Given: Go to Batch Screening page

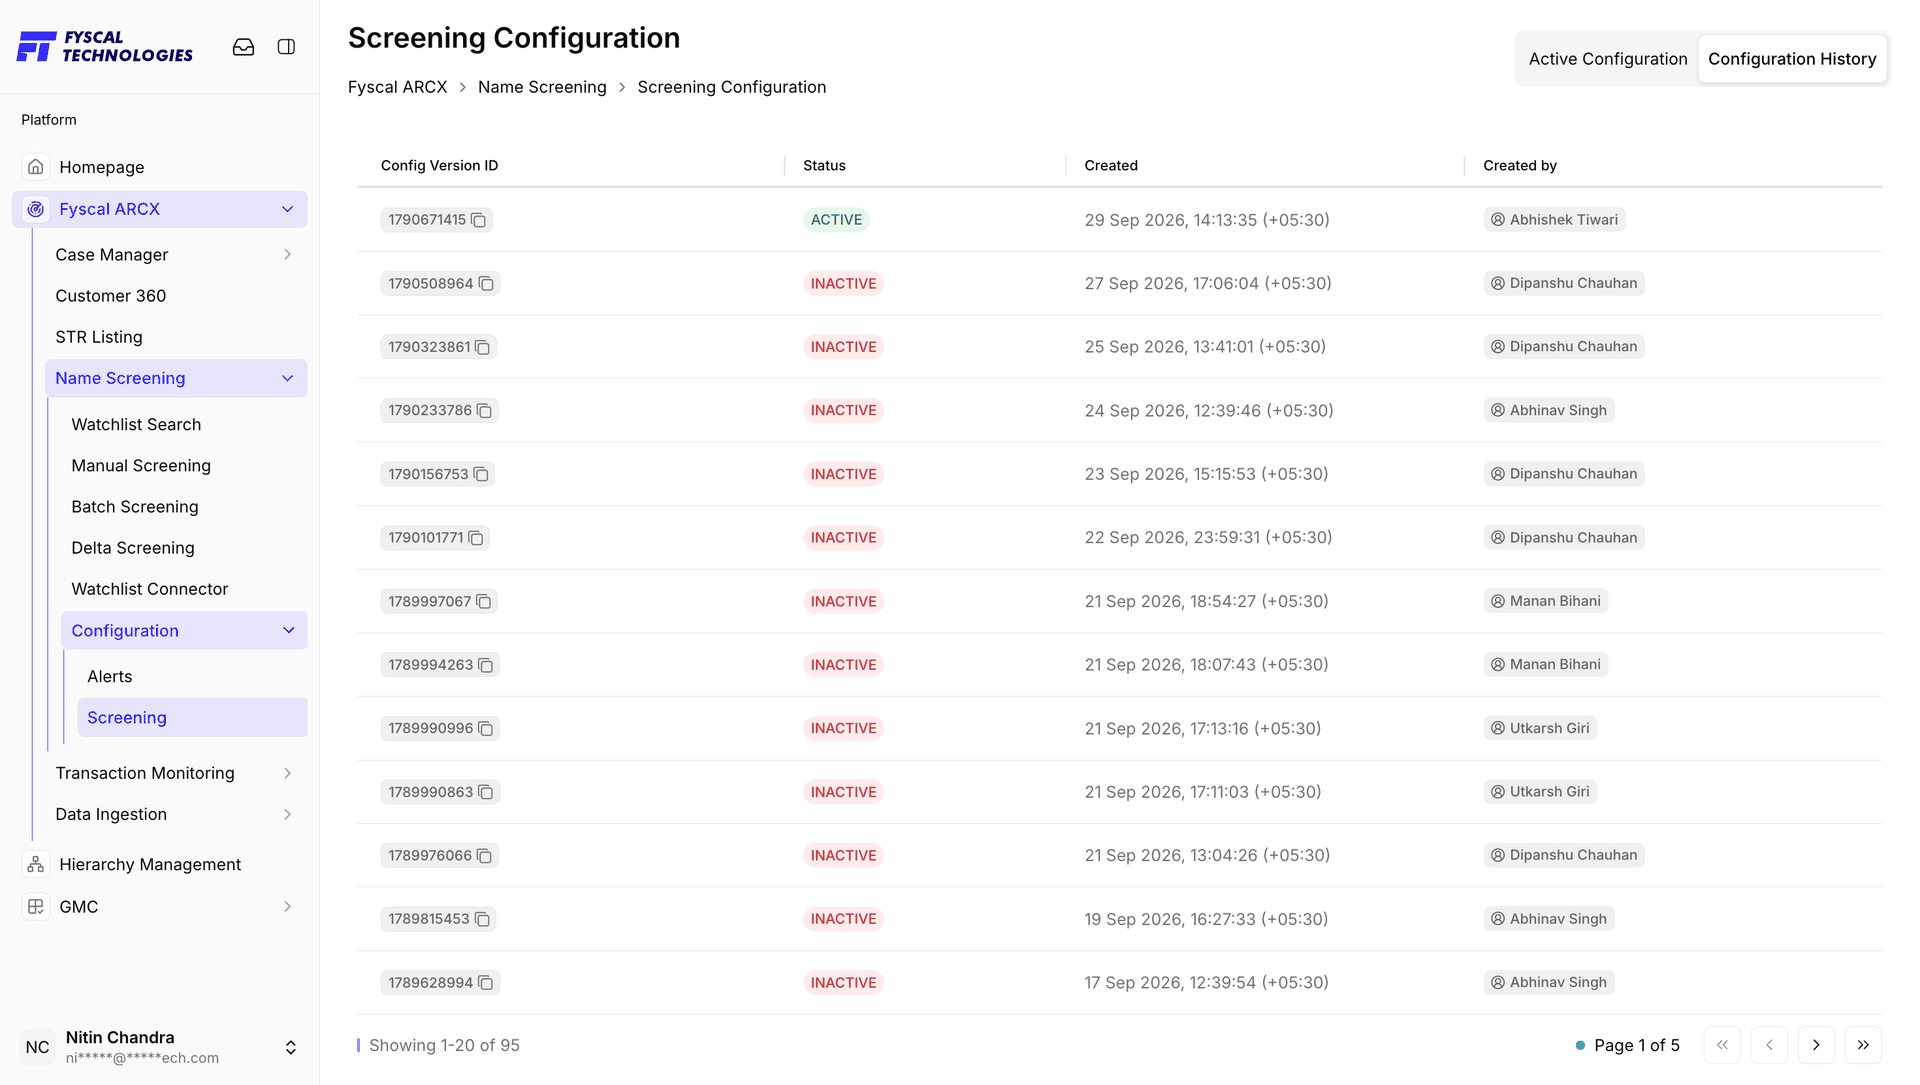Looking at the screenshot, I should point(135,507).
